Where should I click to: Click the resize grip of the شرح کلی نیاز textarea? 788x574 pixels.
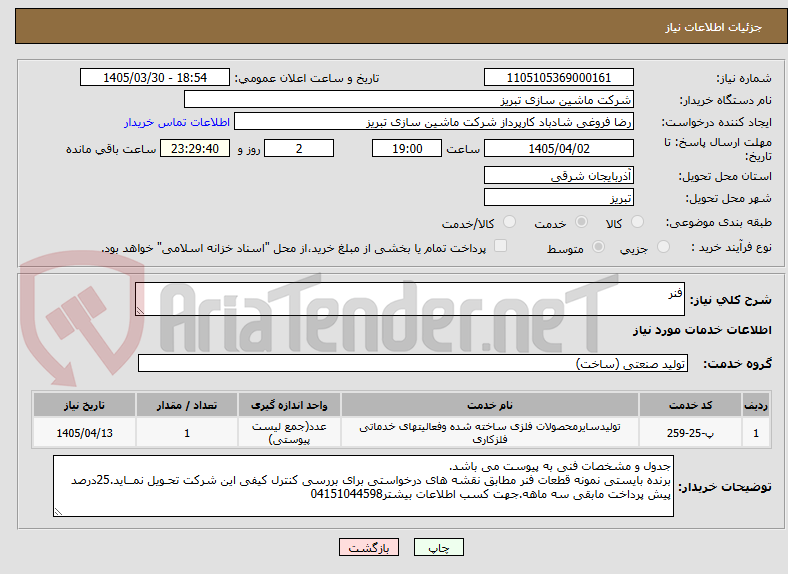pyautogui.click(x=140, y=311)
